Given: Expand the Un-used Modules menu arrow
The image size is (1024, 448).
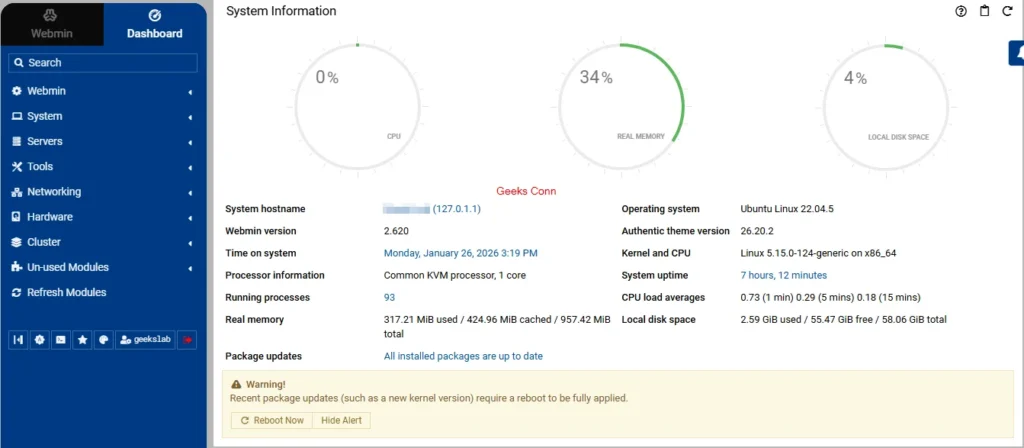Looking at the screenshot, I should 190,269.
